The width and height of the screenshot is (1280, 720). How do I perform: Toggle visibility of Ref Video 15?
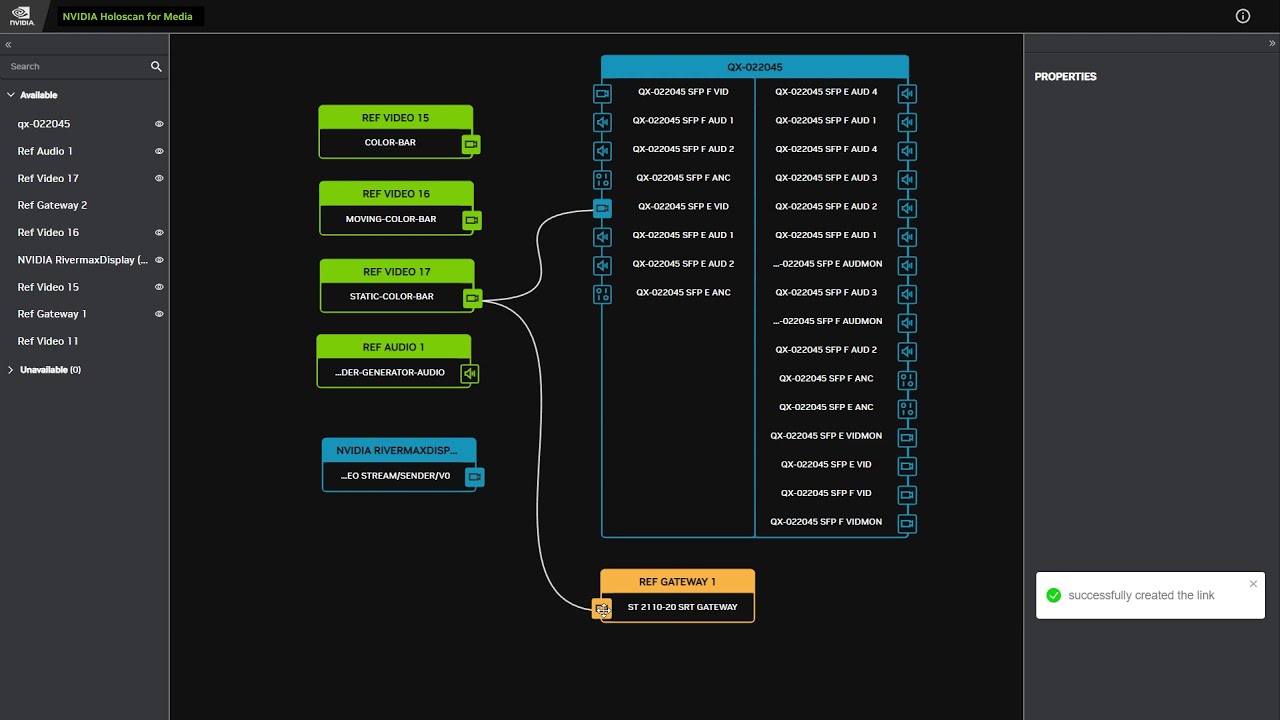[x=159, y=287]
